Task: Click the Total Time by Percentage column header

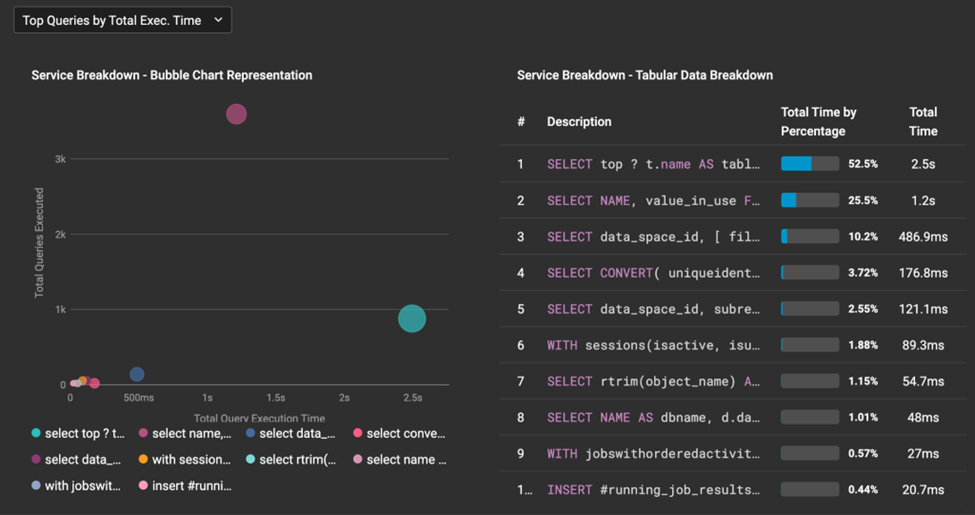Action: [x=818, y=122]
